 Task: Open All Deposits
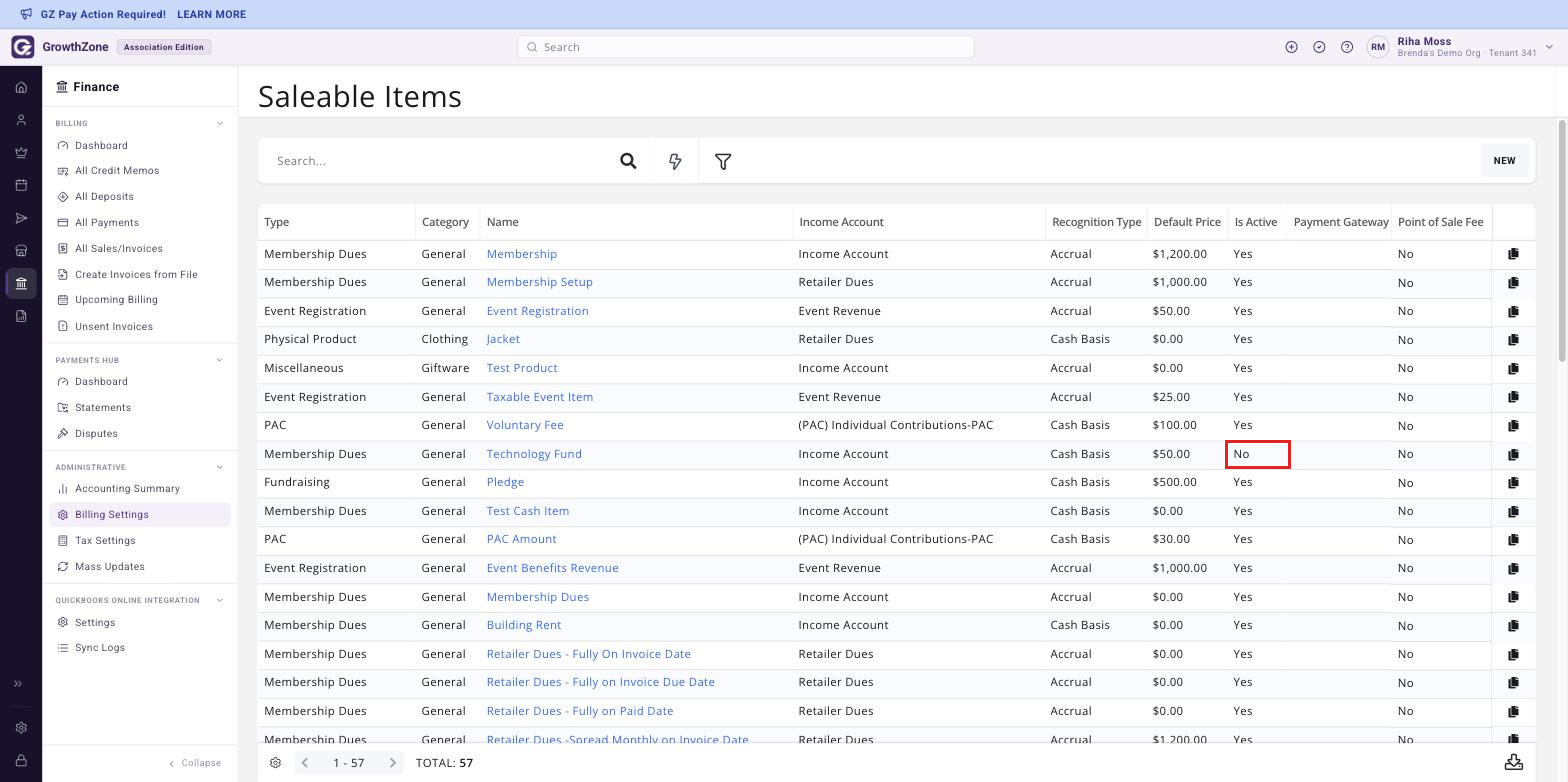click(104, 197)
